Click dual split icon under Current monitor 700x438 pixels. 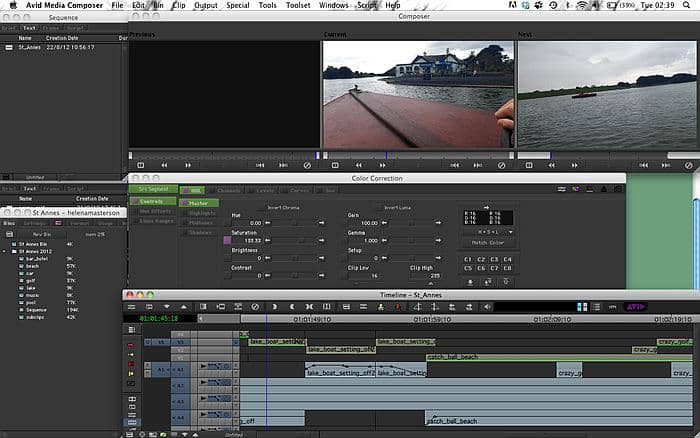pyautogui.click(x=335, y=165)
